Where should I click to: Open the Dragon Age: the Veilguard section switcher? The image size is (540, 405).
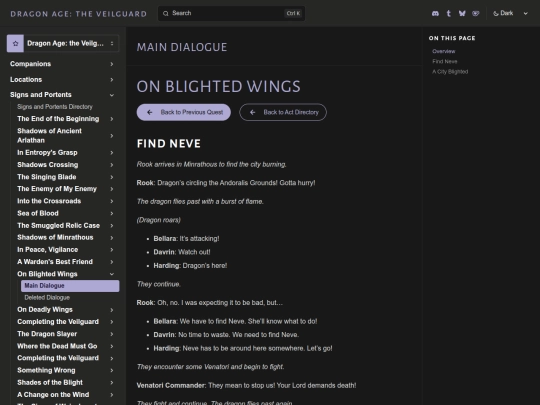pos(63,43)
